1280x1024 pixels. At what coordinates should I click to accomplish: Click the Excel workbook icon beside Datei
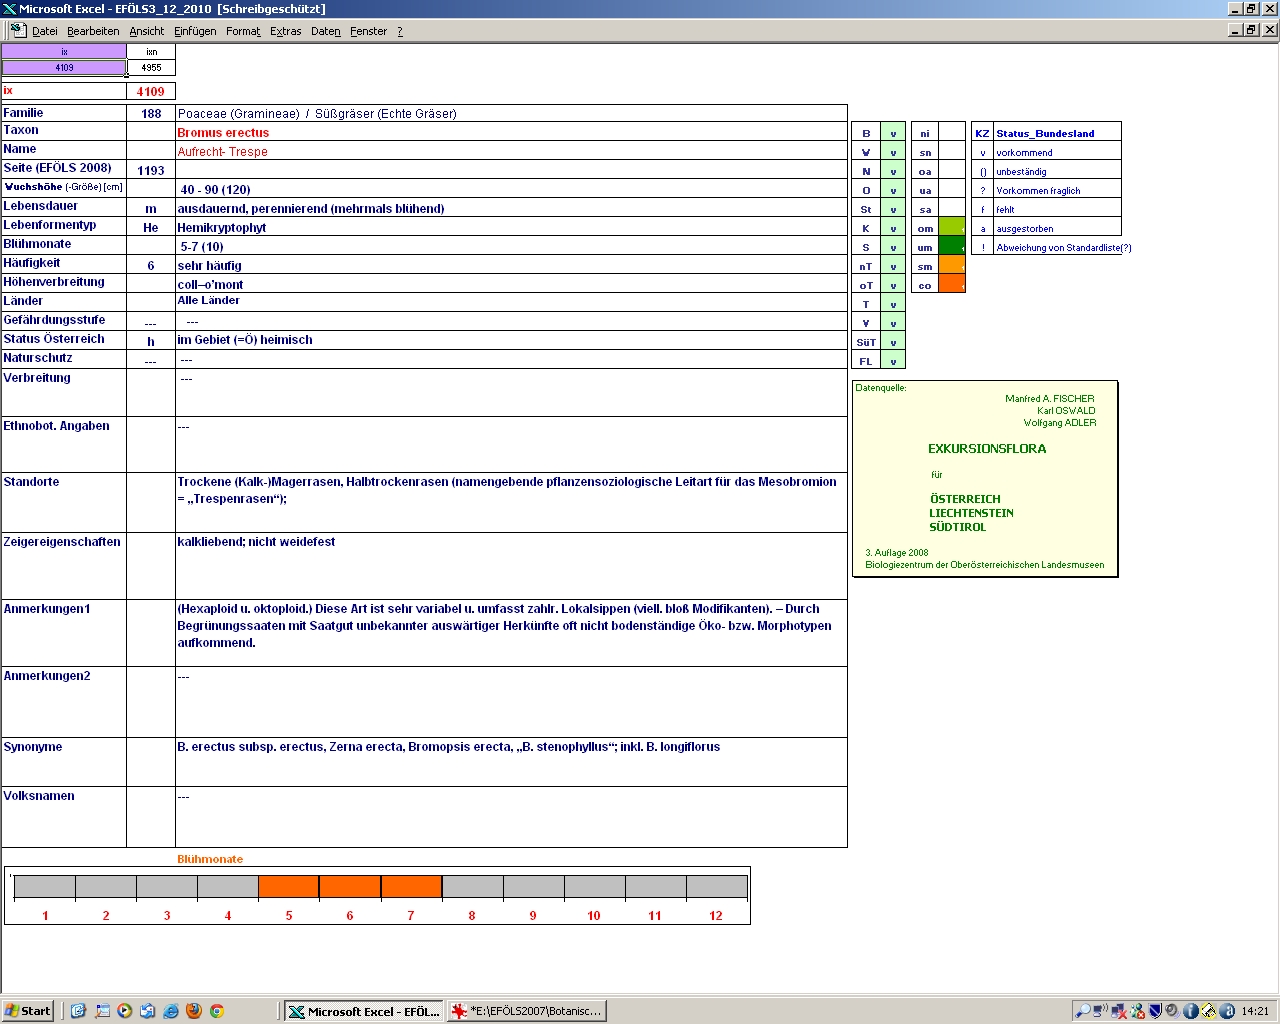click(x=18, y=30)
